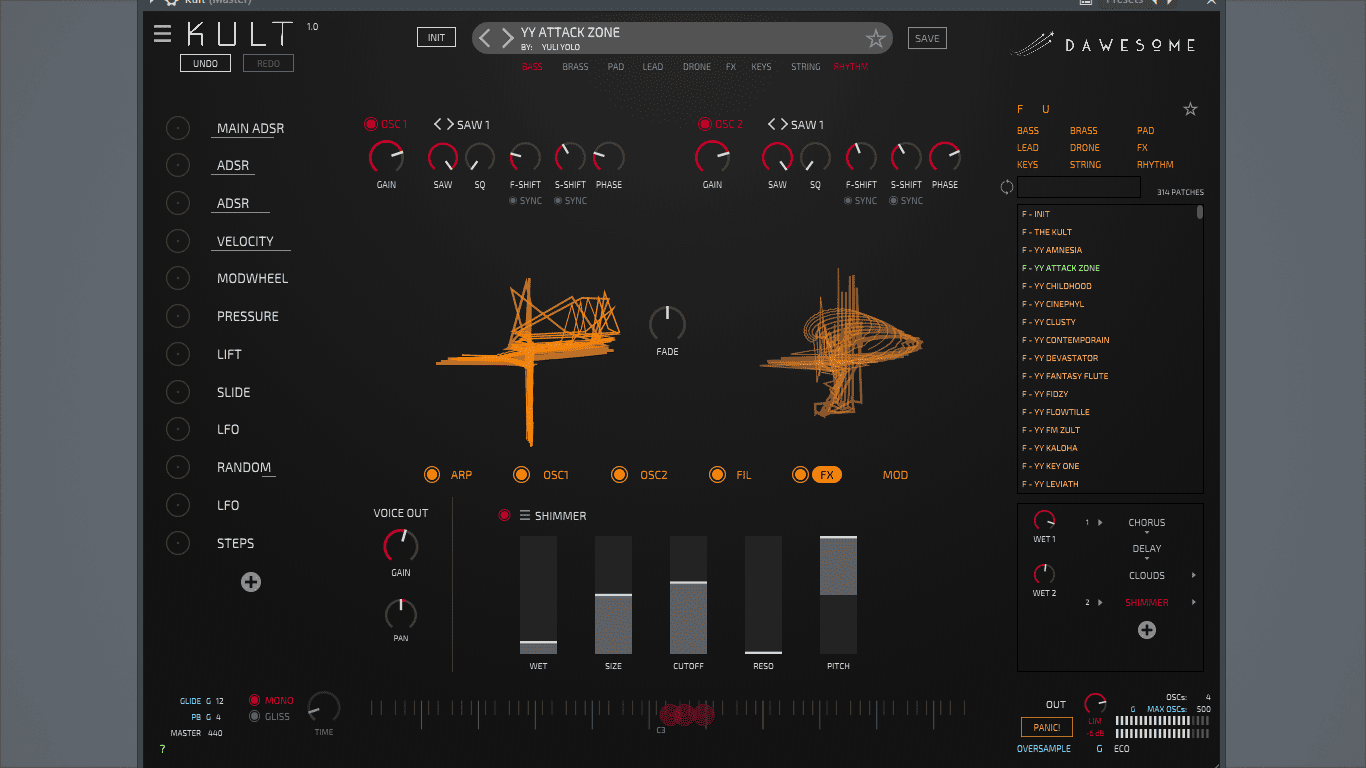Click the WET 2 knob

click(1044, 575)
